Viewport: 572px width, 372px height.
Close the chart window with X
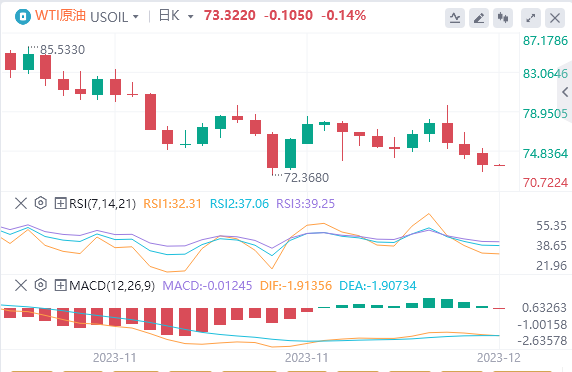555,18
